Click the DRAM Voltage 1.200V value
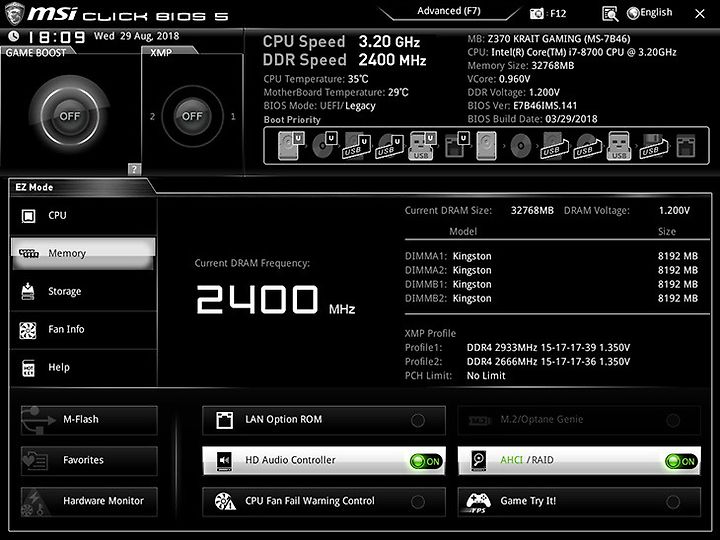This screenshot has height=540, width=720. [674, 210]
